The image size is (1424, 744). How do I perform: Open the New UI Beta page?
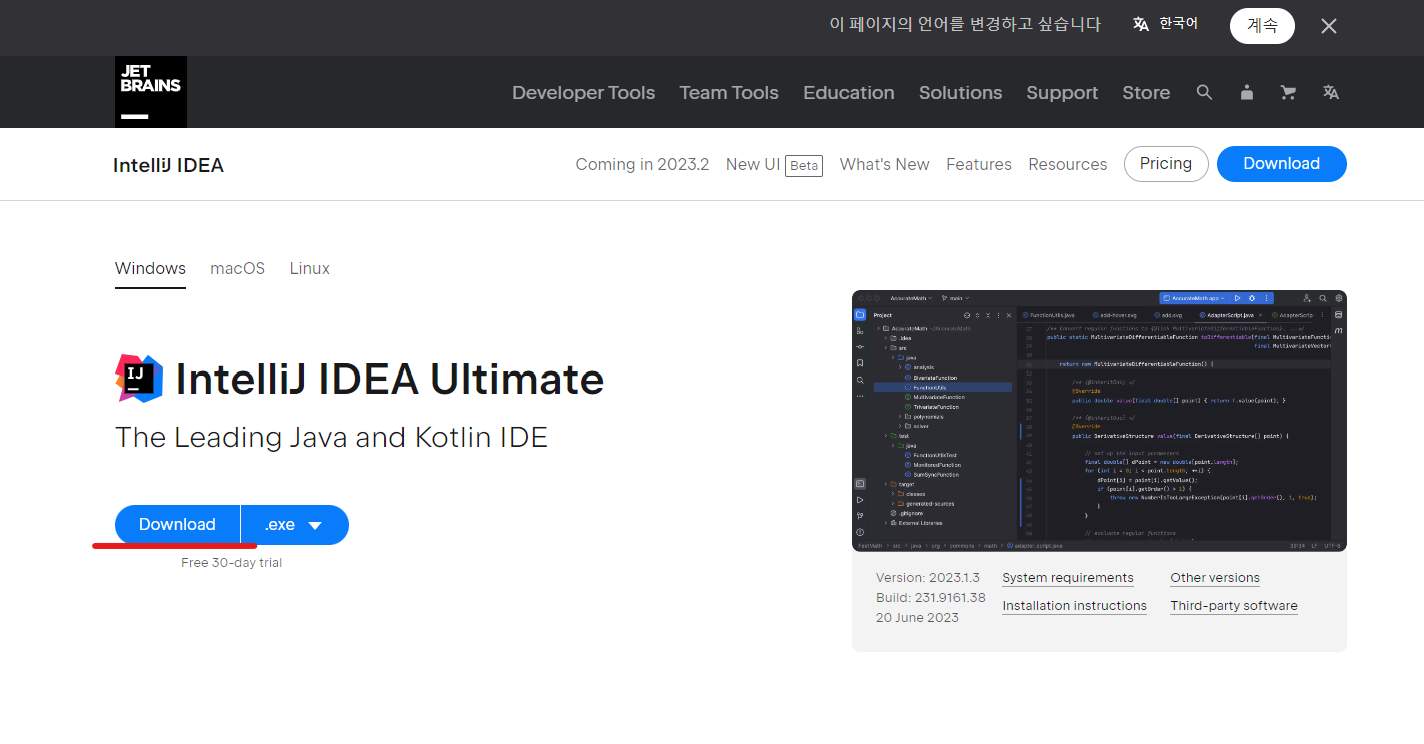point(774,164)
